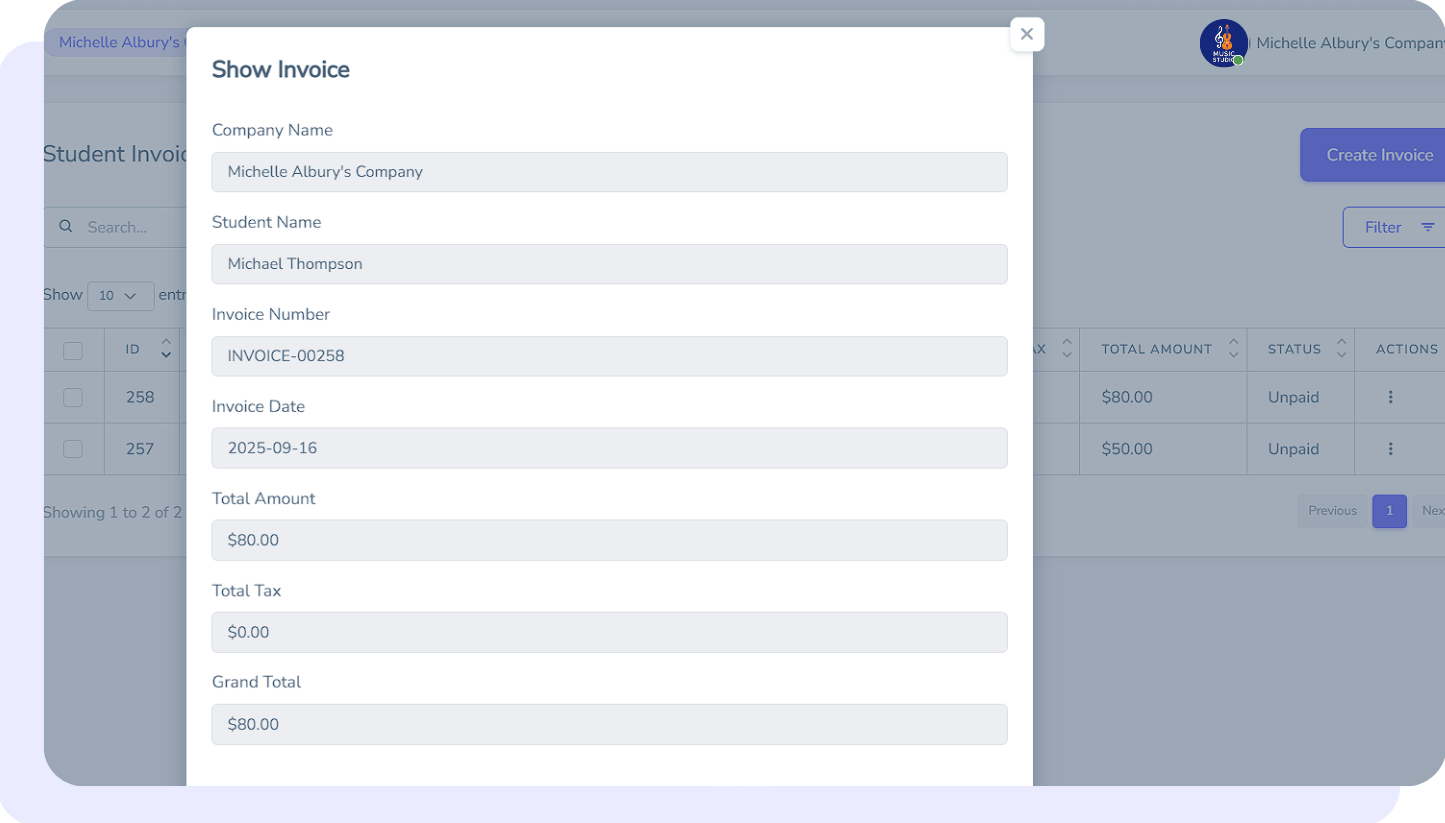Click the Music Studio profile avatar
The width and height of the screenshot is (1445, 823).
pyautogui.click(x=1223, y=43)
